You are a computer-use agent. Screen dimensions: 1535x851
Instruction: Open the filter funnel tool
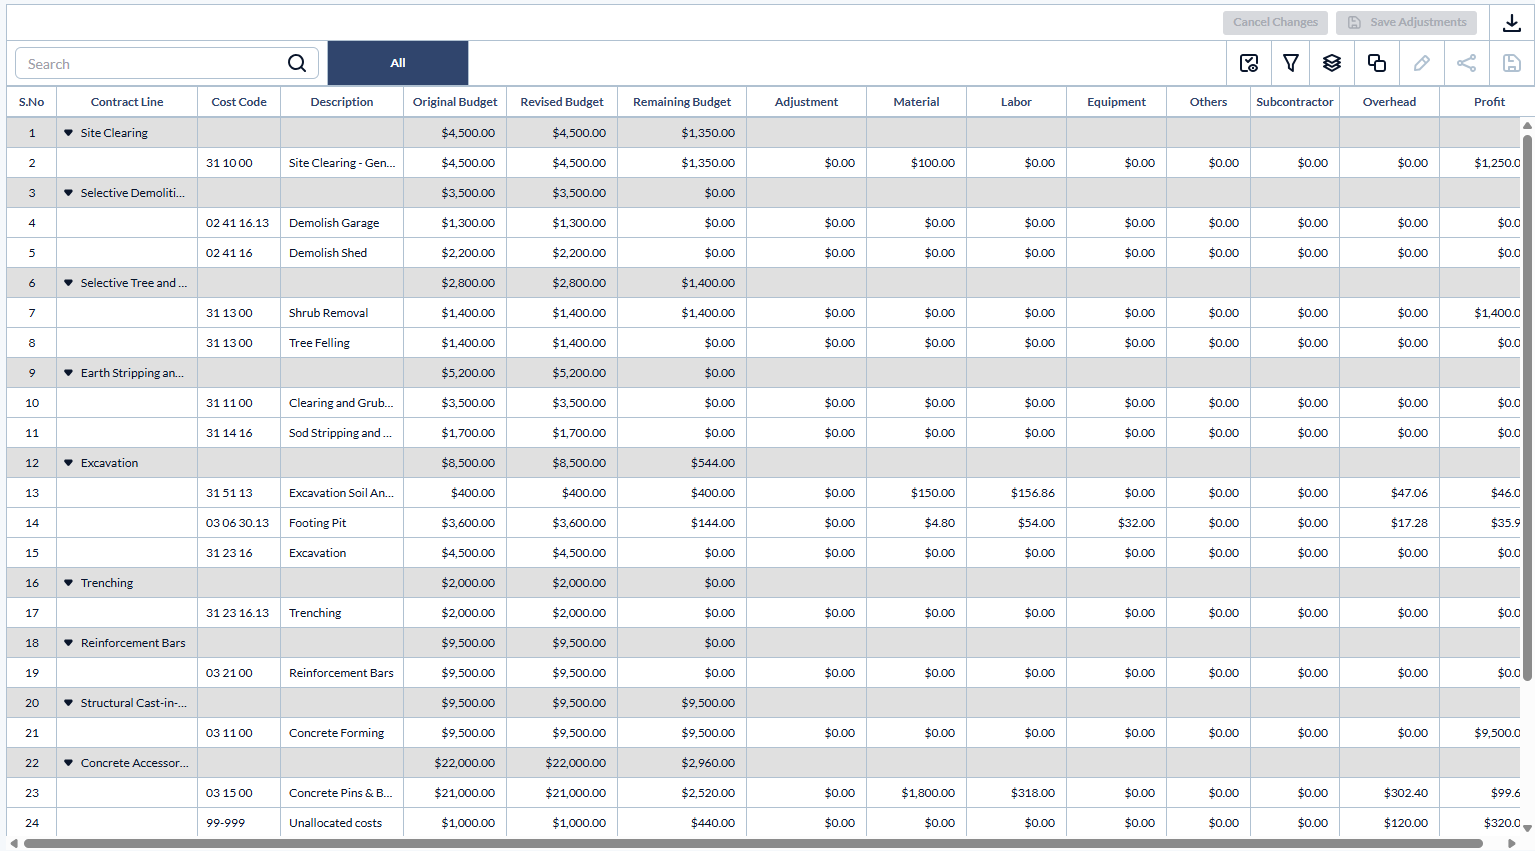[1291, 63]
